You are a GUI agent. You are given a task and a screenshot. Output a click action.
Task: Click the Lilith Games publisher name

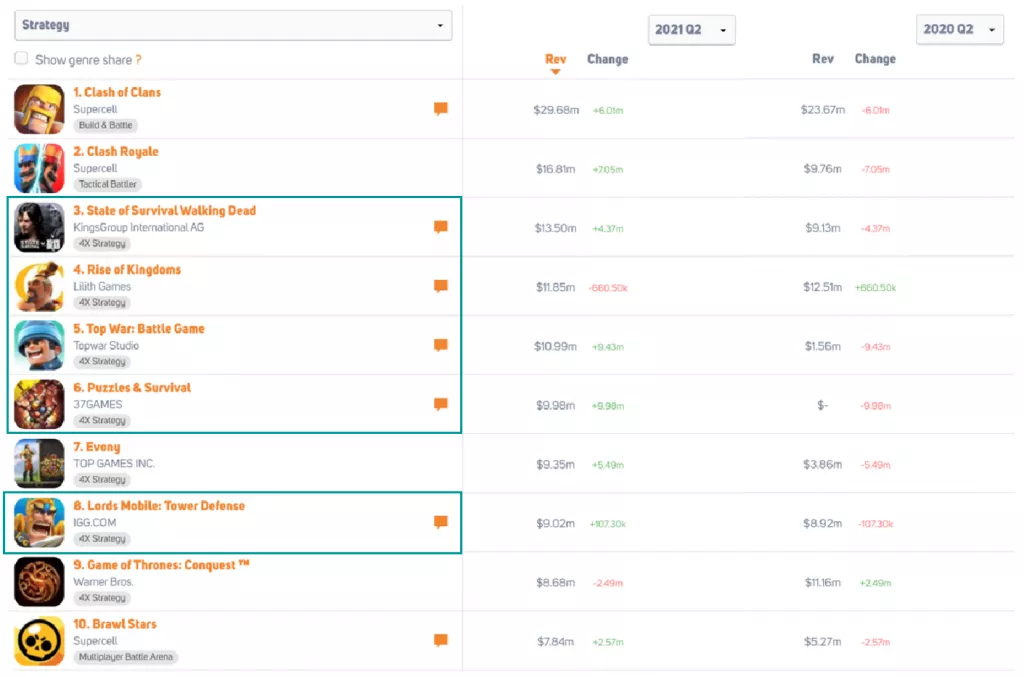(102, 287)
